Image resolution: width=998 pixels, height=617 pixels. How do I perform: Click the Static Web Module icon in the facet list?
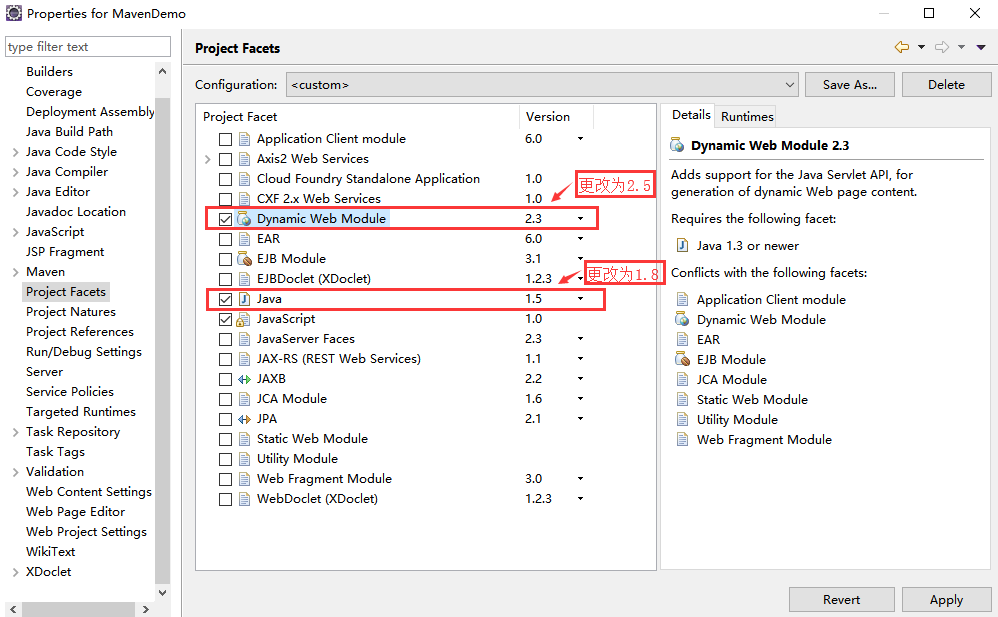point(244,439)
